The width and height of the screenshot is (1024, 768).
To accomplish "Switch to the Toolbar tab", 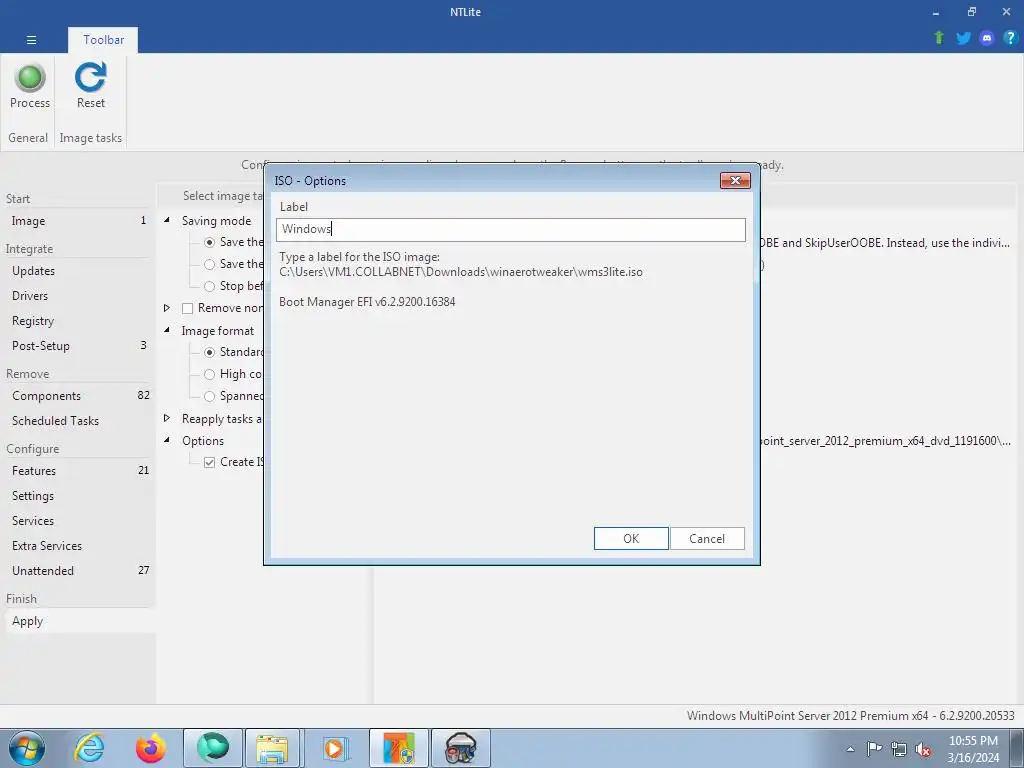I will click(x=103, y=40).
